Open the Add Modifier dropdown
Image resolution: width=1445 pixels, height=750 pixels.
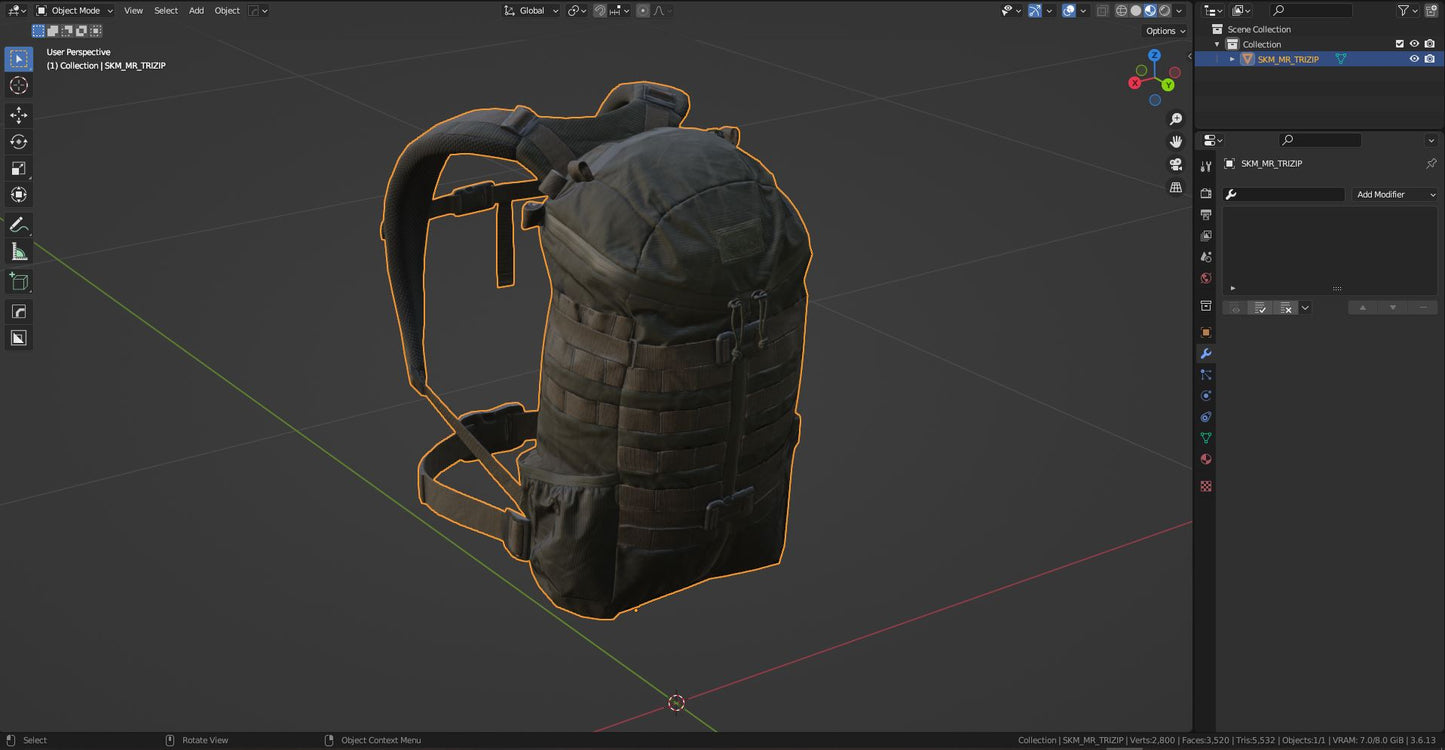point(1394,194)
